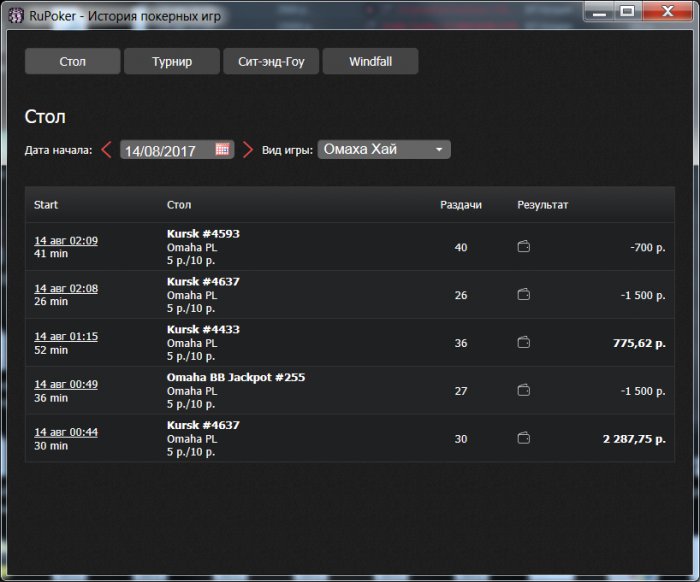Open session link 14 авг 00:49
This screenshot has height=582, width=700.
[x=66, y=384]
